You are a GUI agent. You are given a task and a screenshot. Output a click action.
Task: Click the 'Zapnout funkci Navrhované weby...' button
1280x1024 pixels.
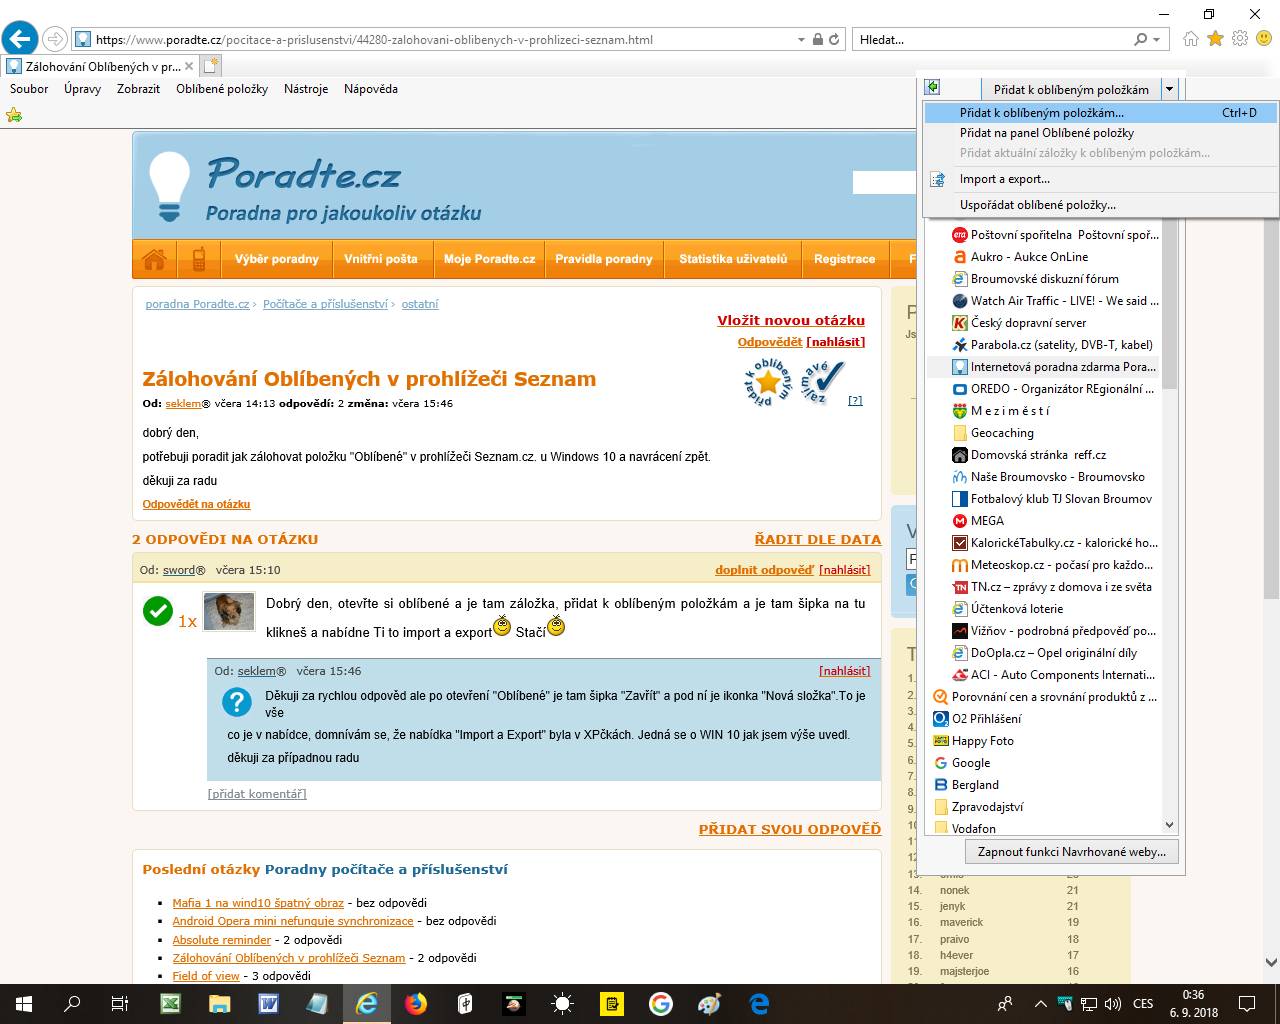tap(1071, 852)
